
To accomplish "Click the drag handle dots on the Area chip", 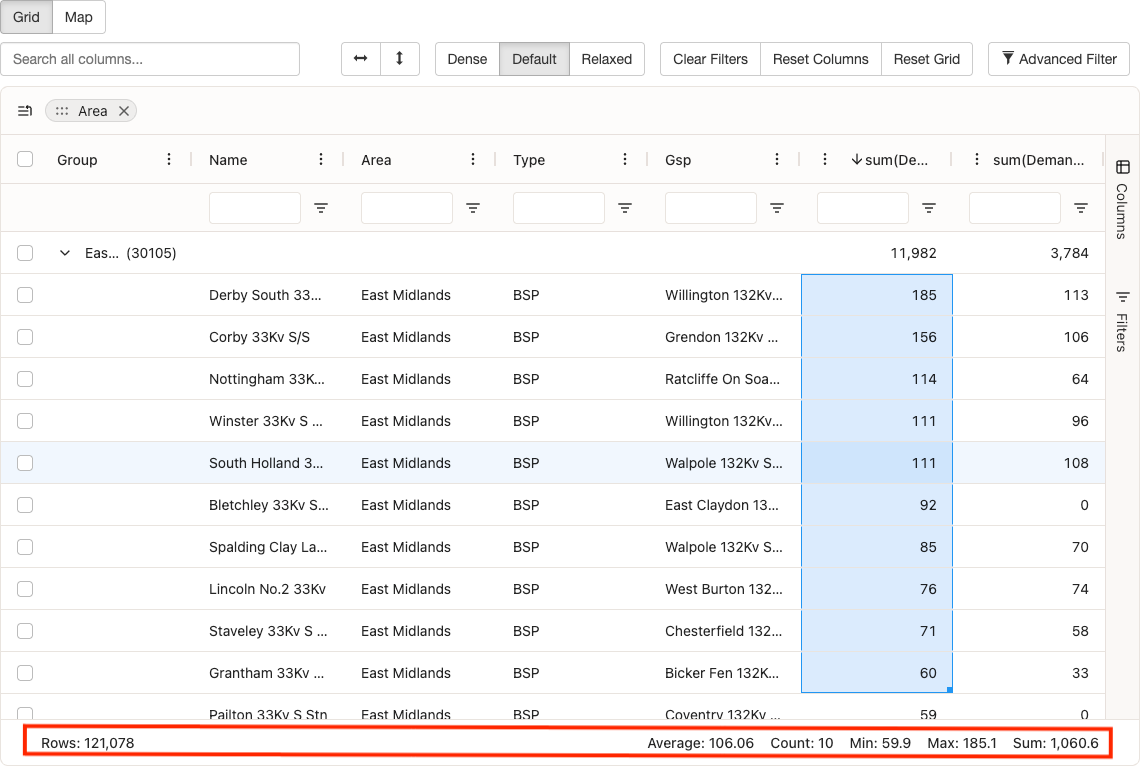I will pyautogui.click(x=63, y=111).
